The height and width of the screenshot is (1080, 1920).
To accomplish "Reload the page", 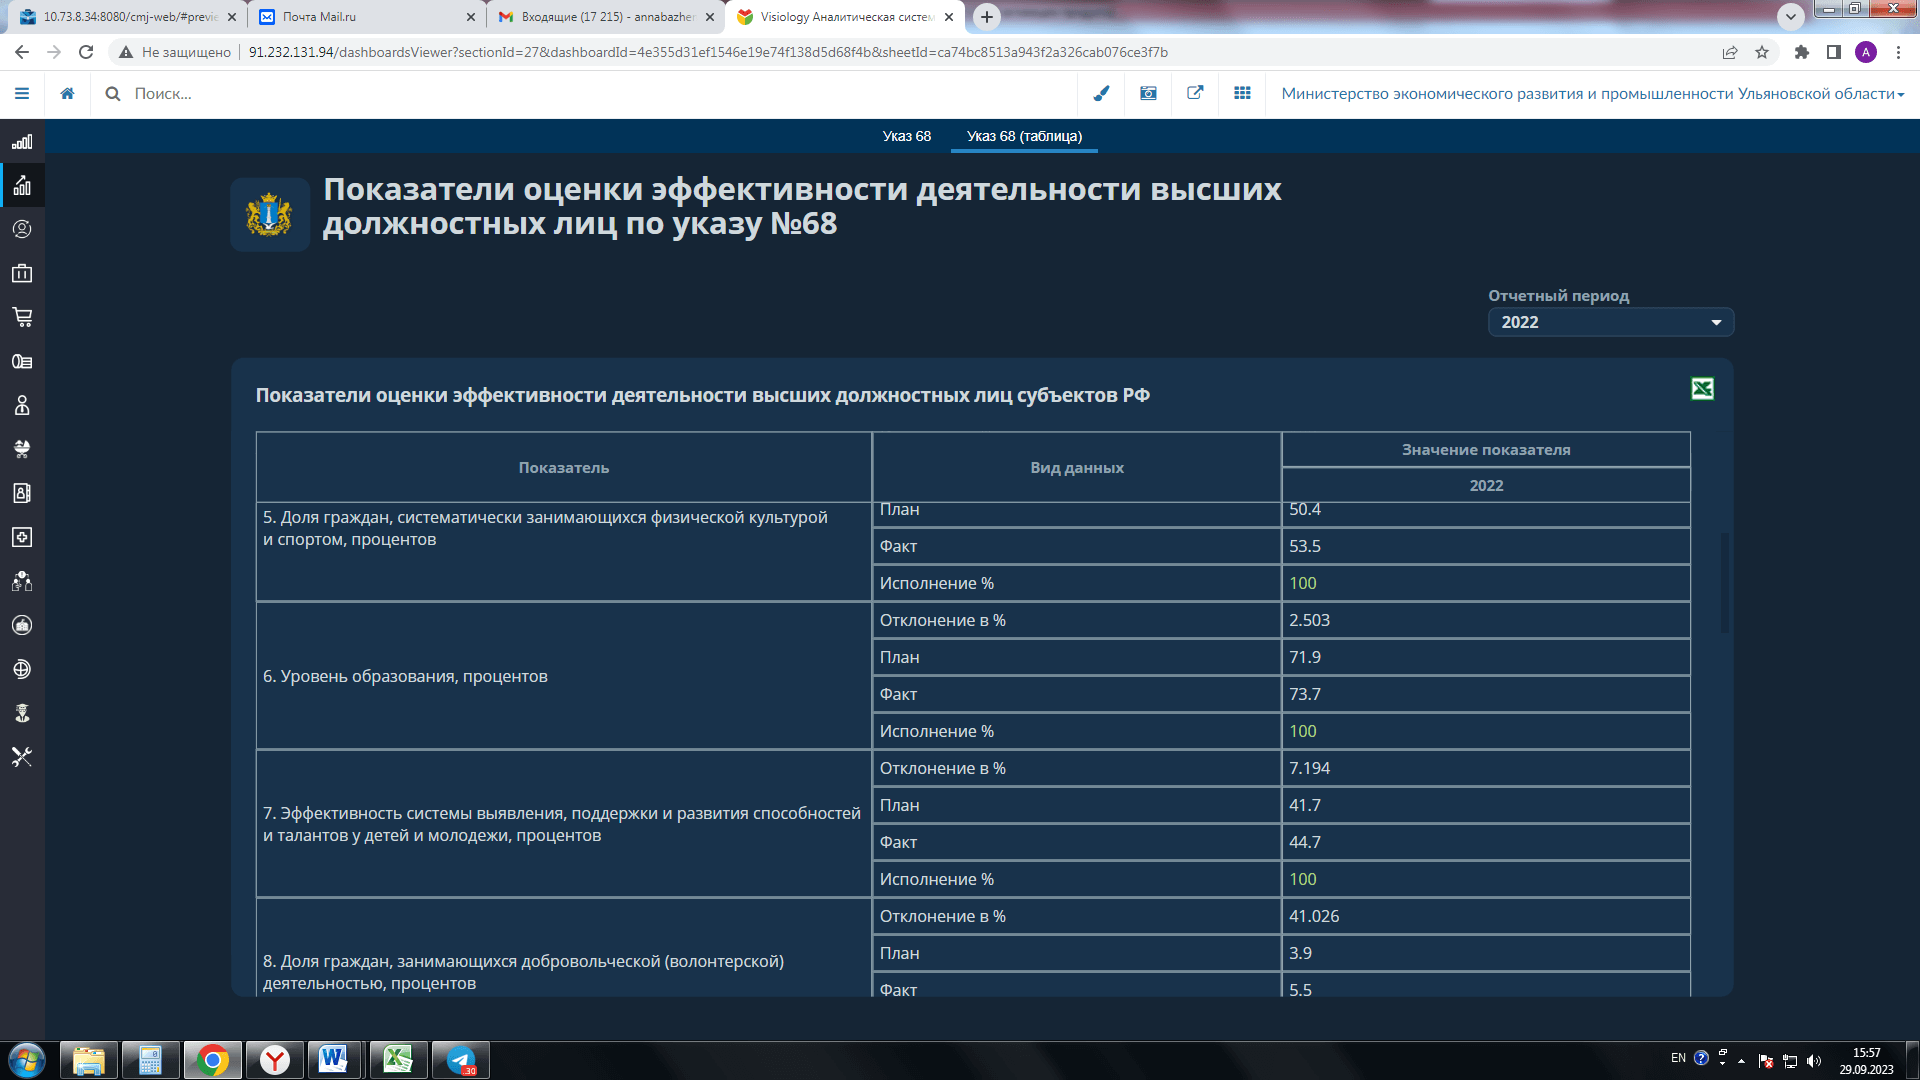I will click(86, 52).
